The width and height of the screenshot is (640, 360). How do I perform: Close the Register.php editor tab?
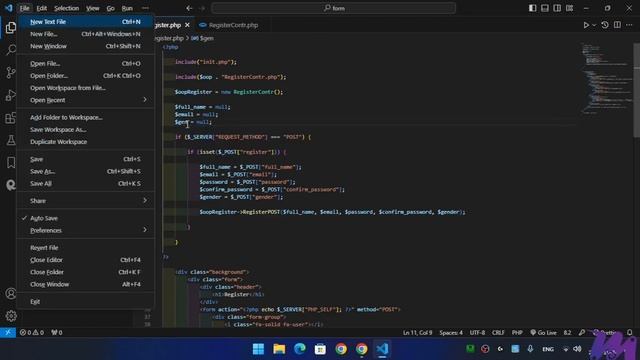point(187,25)
